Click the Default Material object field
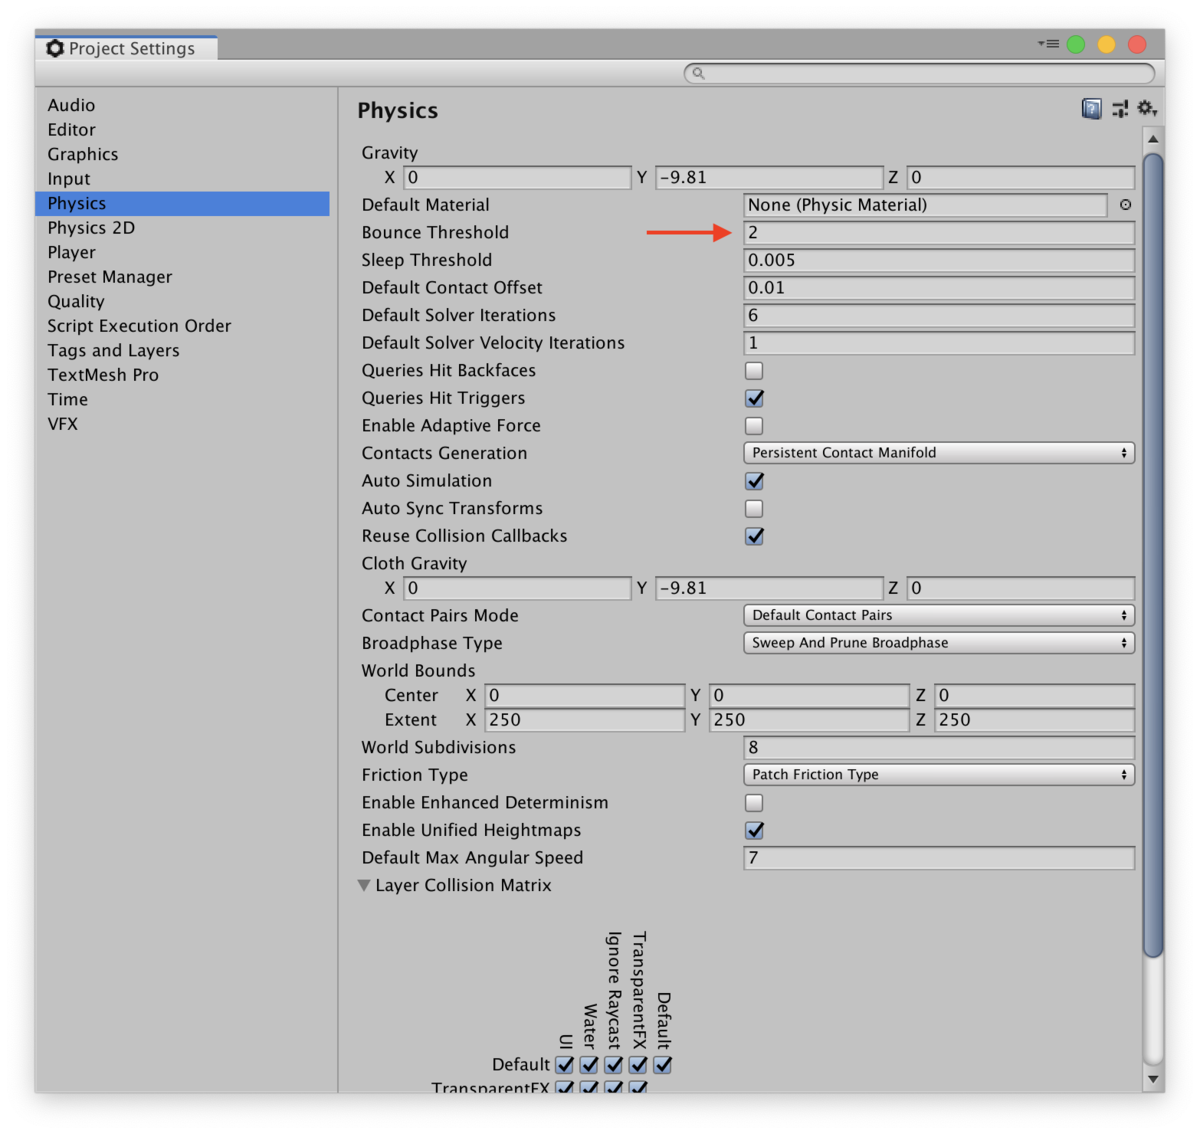This screenshot has height=1134, width=1200. click(925, 205)
